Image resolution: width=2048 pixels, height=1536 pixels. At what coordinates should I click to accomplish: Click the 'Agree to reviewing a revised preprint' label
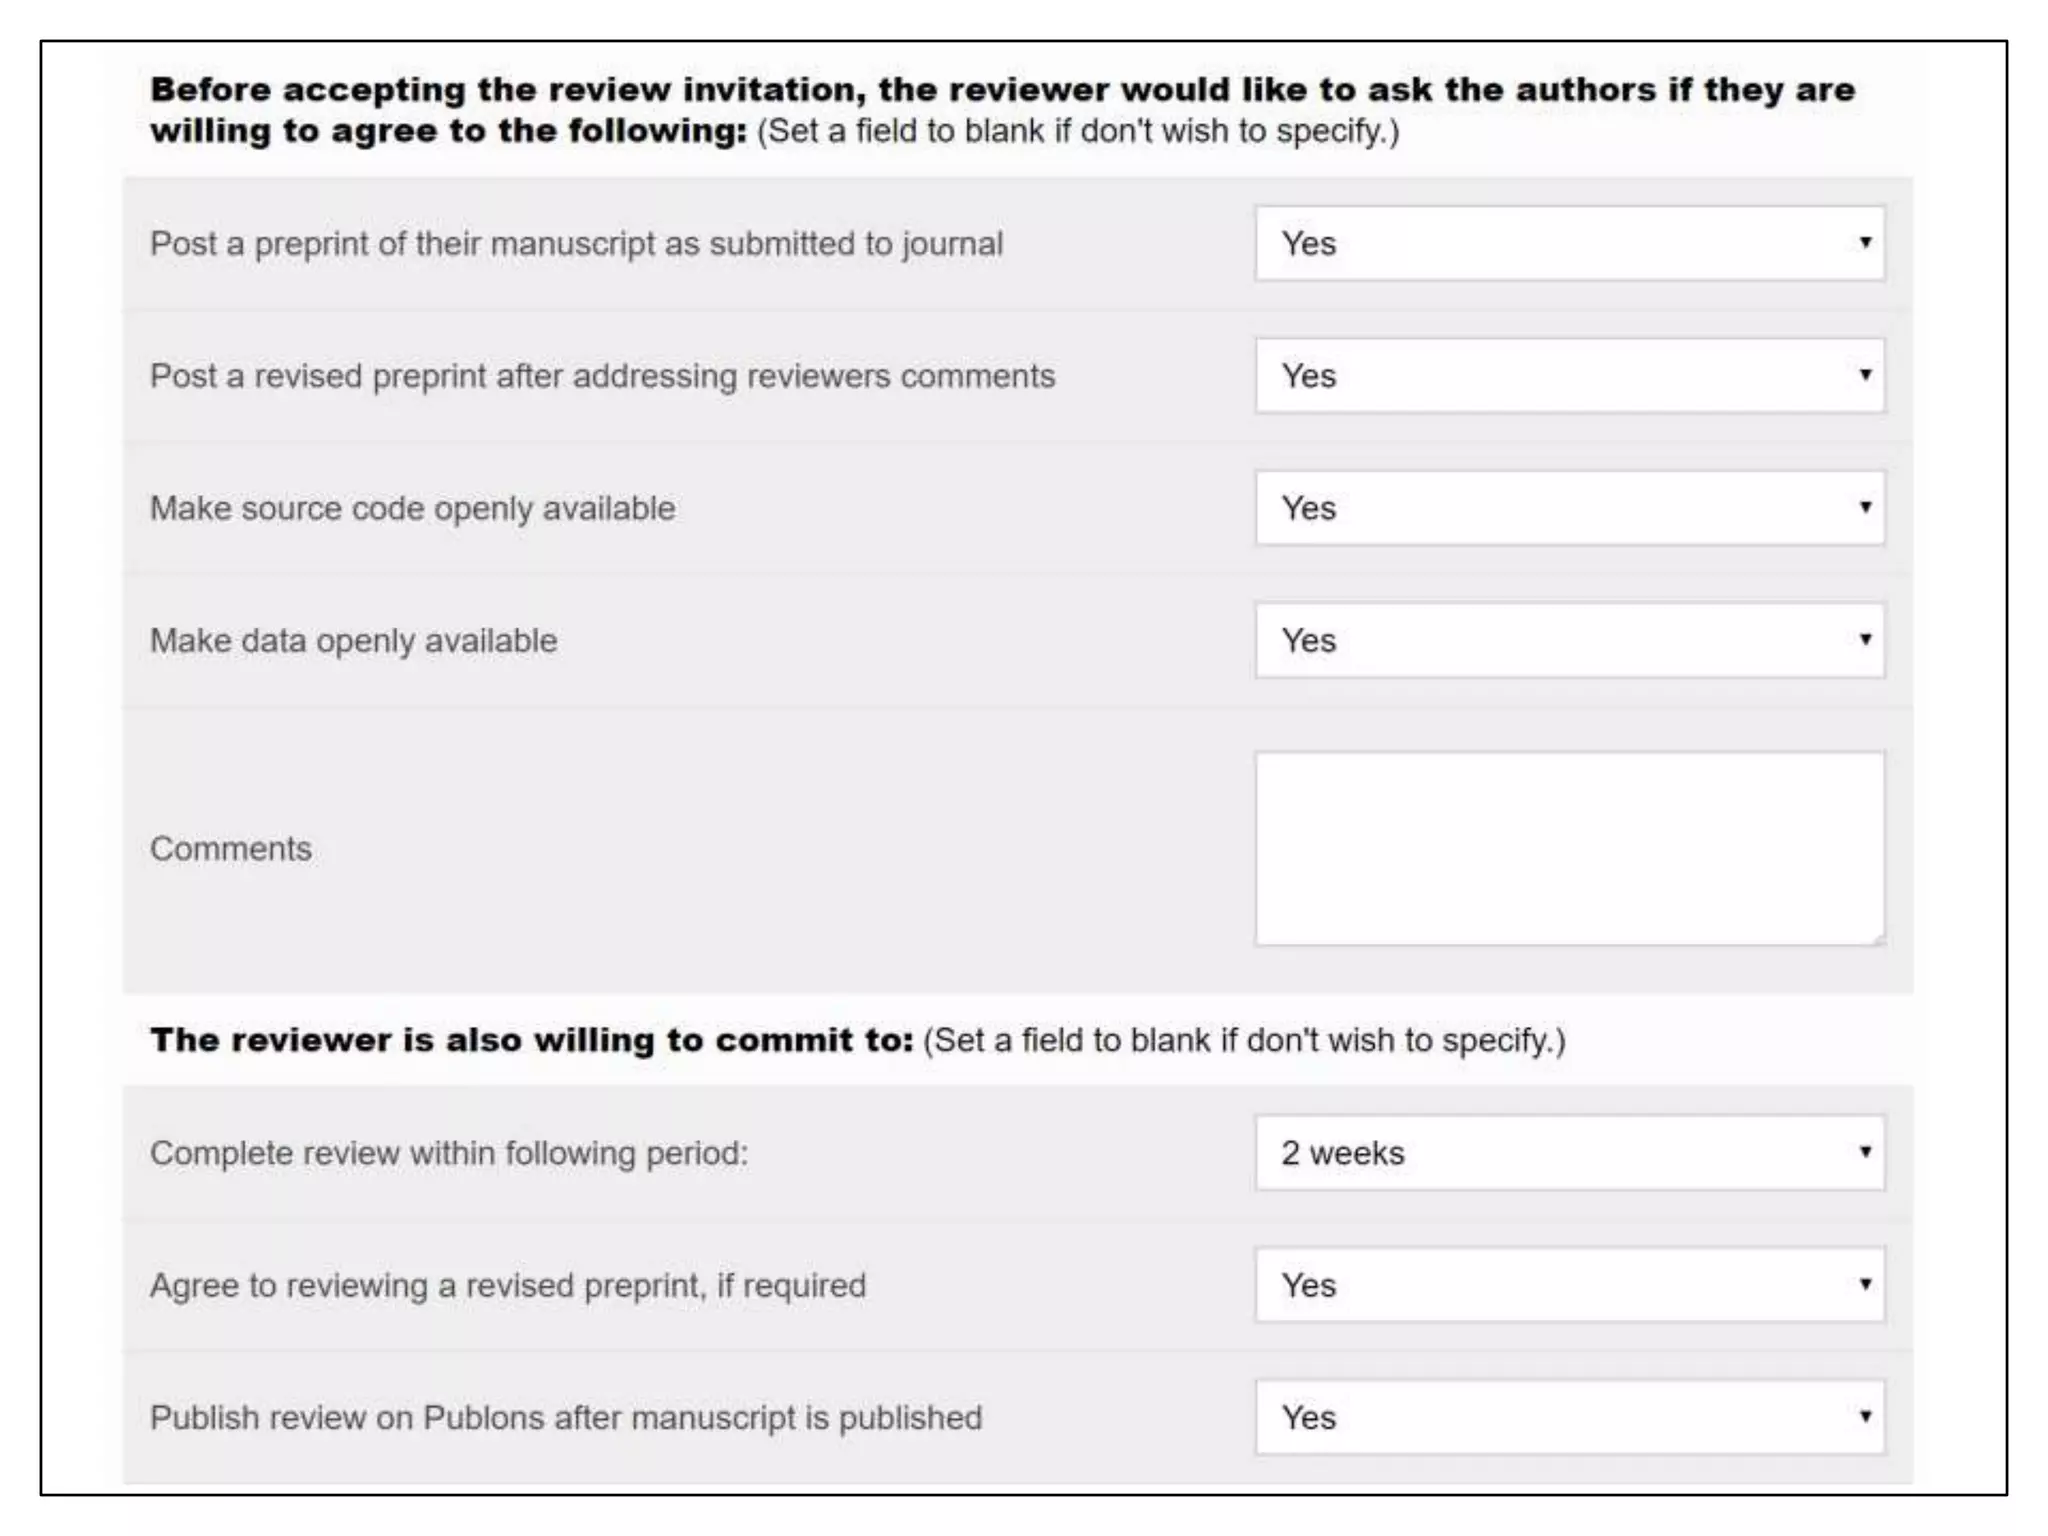[x=508, y=1286]
